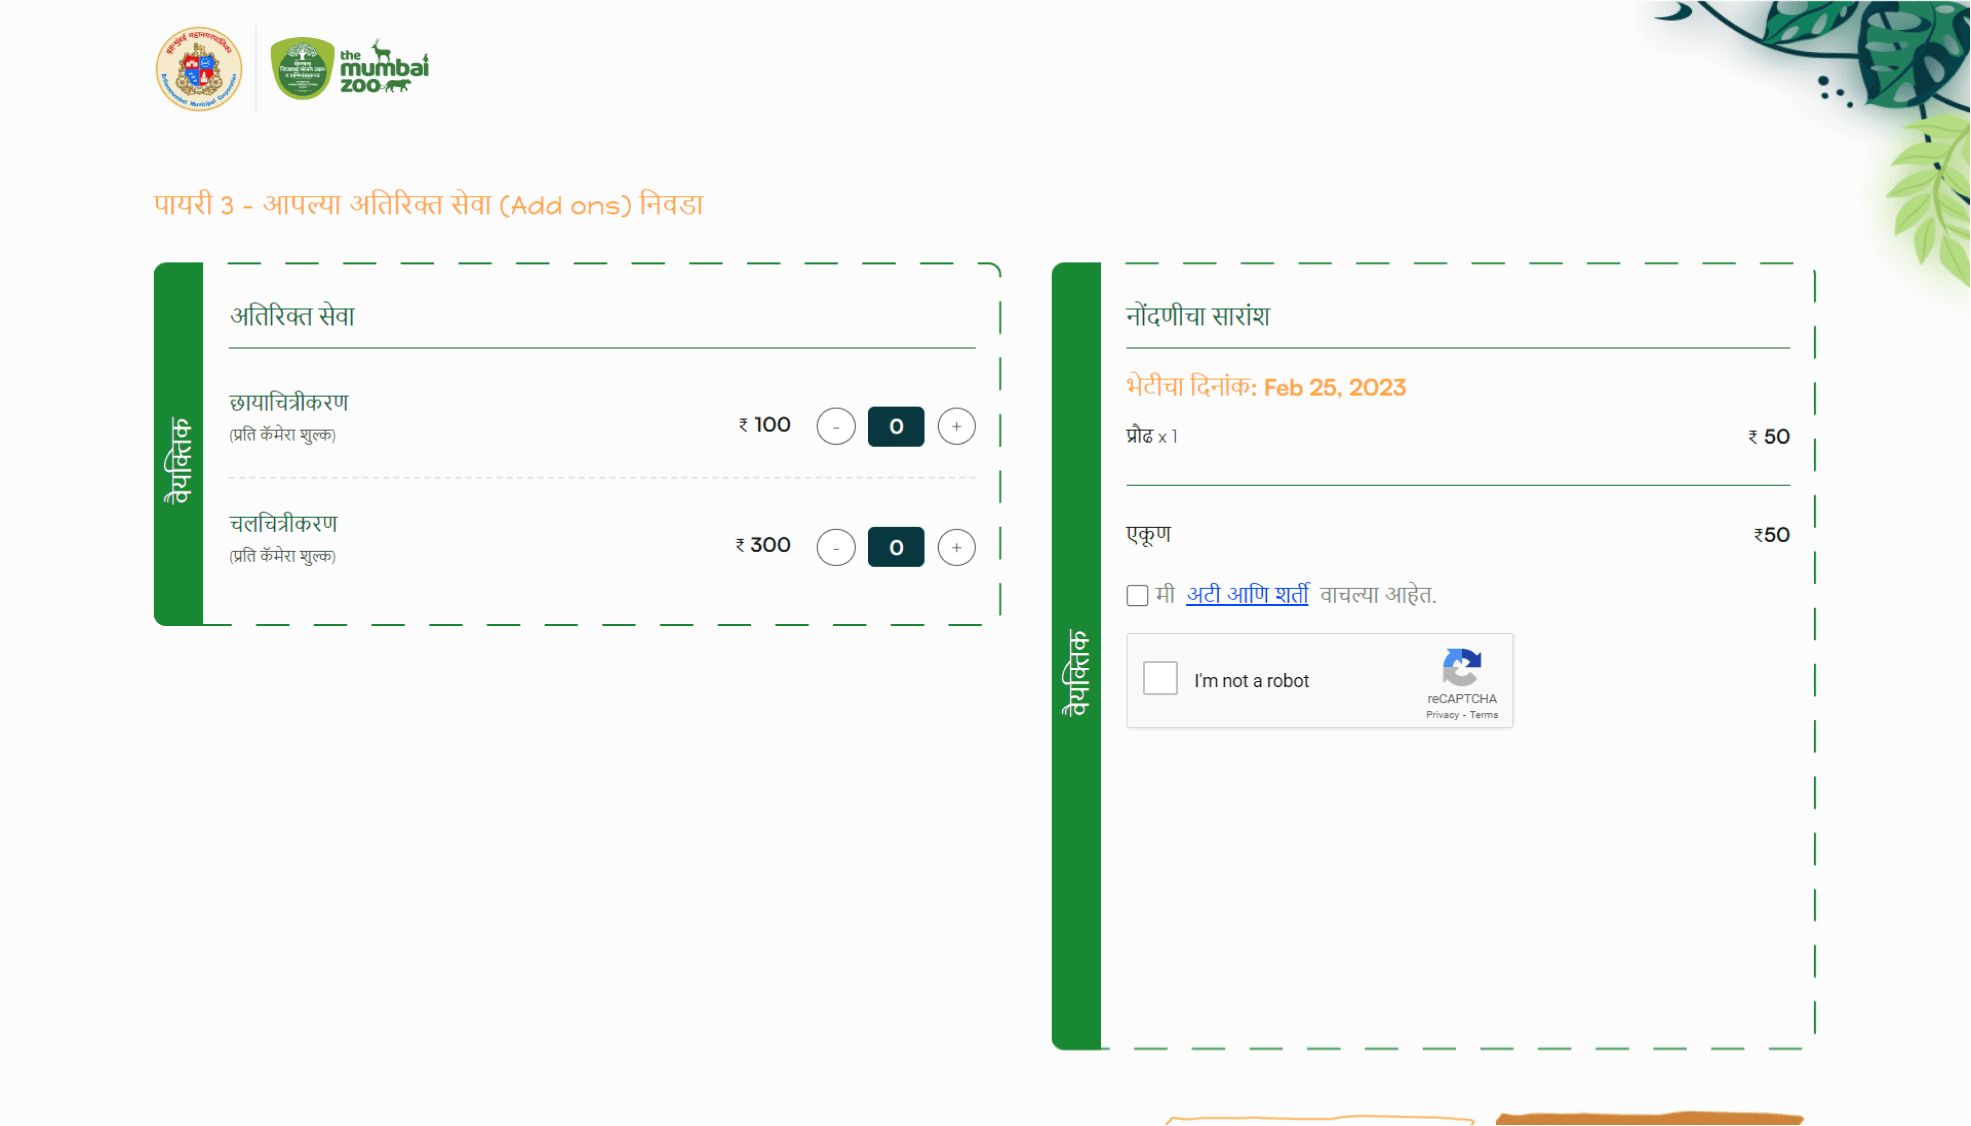Viewport: 1971px width, 1126px height.
Task: Click the reCAPTCHA logo icon
Action: point(1461,667)
